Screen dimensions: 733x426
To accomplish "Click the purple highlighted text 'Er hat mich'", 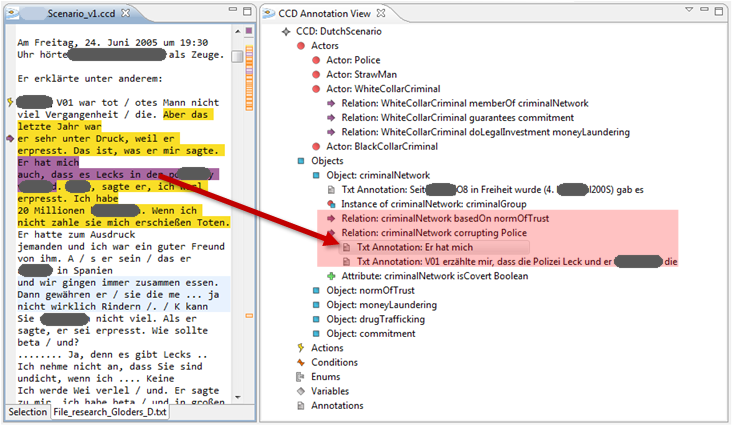I will coord(48,163).
